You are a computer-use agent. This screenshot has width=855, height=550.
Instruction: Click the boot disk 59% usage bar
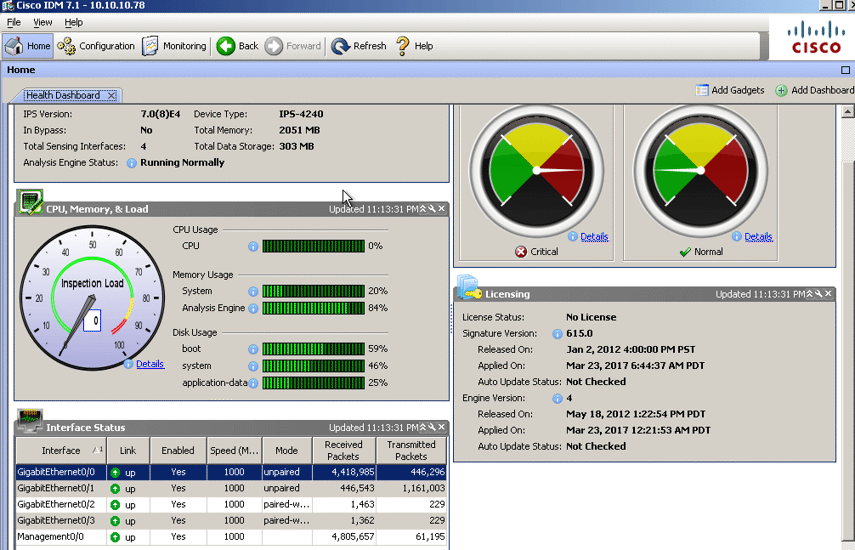tap(314, 349)
